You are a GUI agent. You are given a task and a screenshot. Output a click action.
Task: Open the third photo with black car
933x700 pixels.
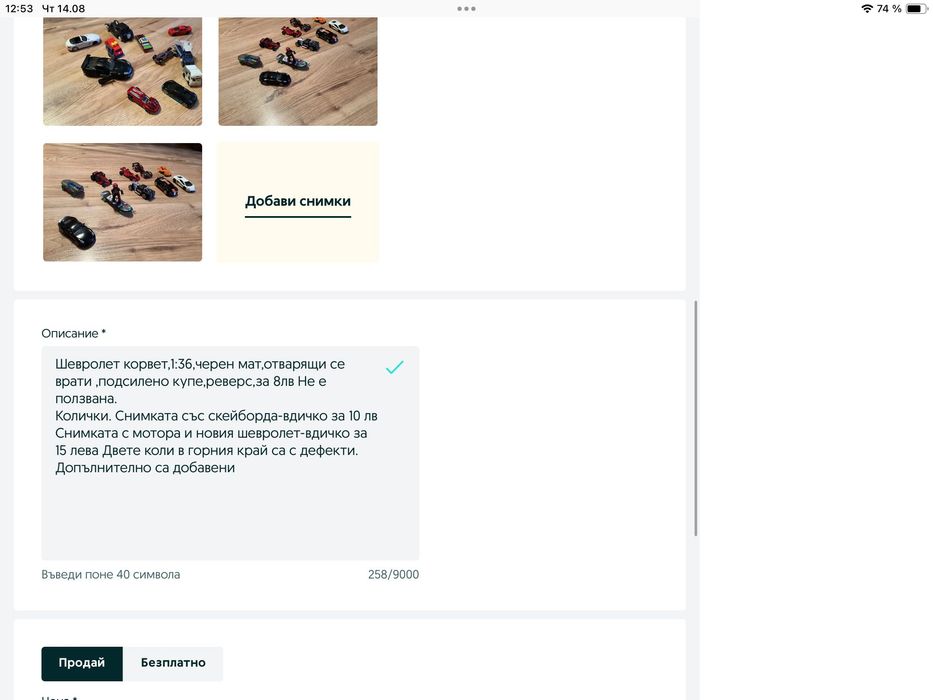123,202
